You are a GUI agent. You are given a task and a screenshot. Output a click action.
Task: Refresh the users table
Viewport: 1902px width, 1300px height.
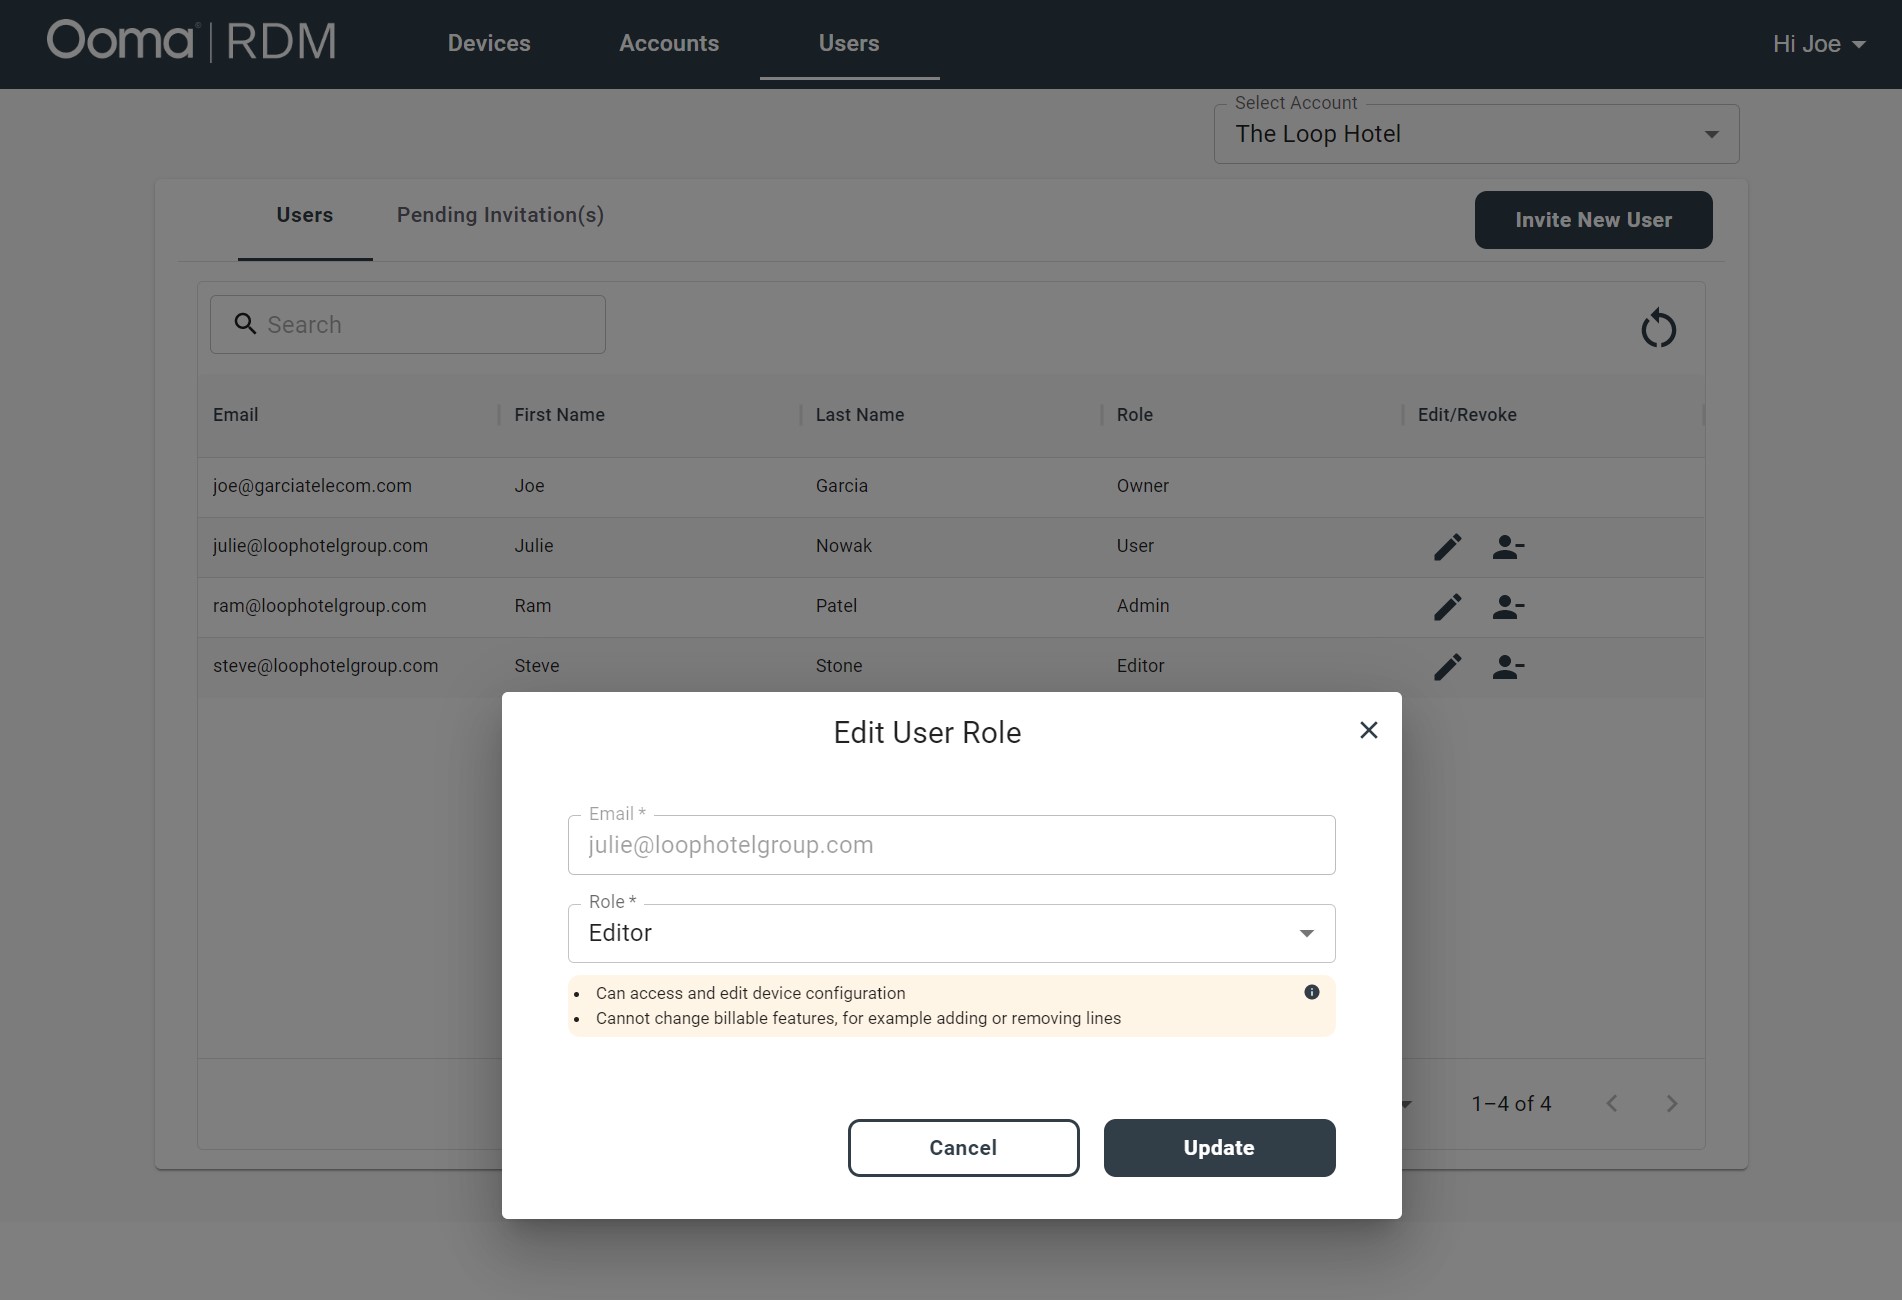point(1658,329)
